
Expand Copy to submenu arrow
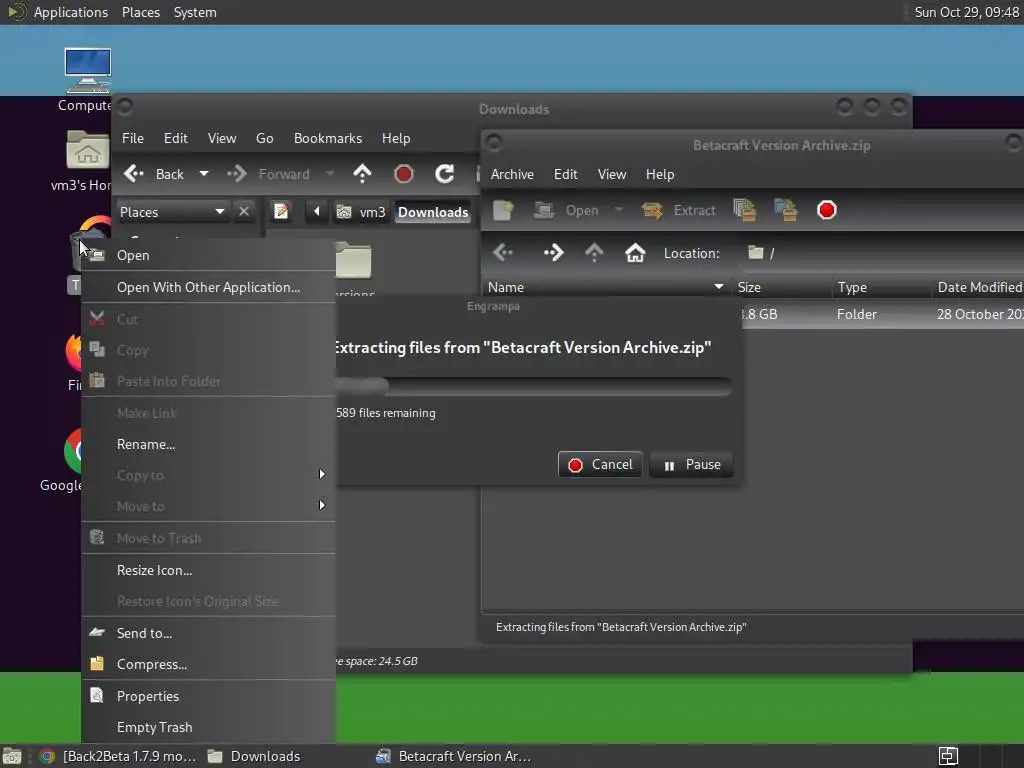tap(322, 475)
